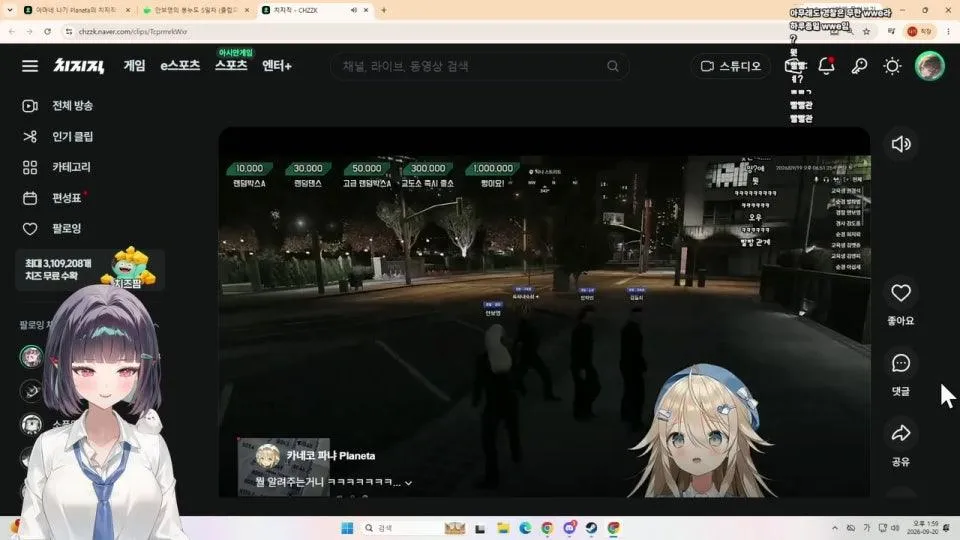
Task: Like the clip with 좋아요 heart
Action: (901, 293)
